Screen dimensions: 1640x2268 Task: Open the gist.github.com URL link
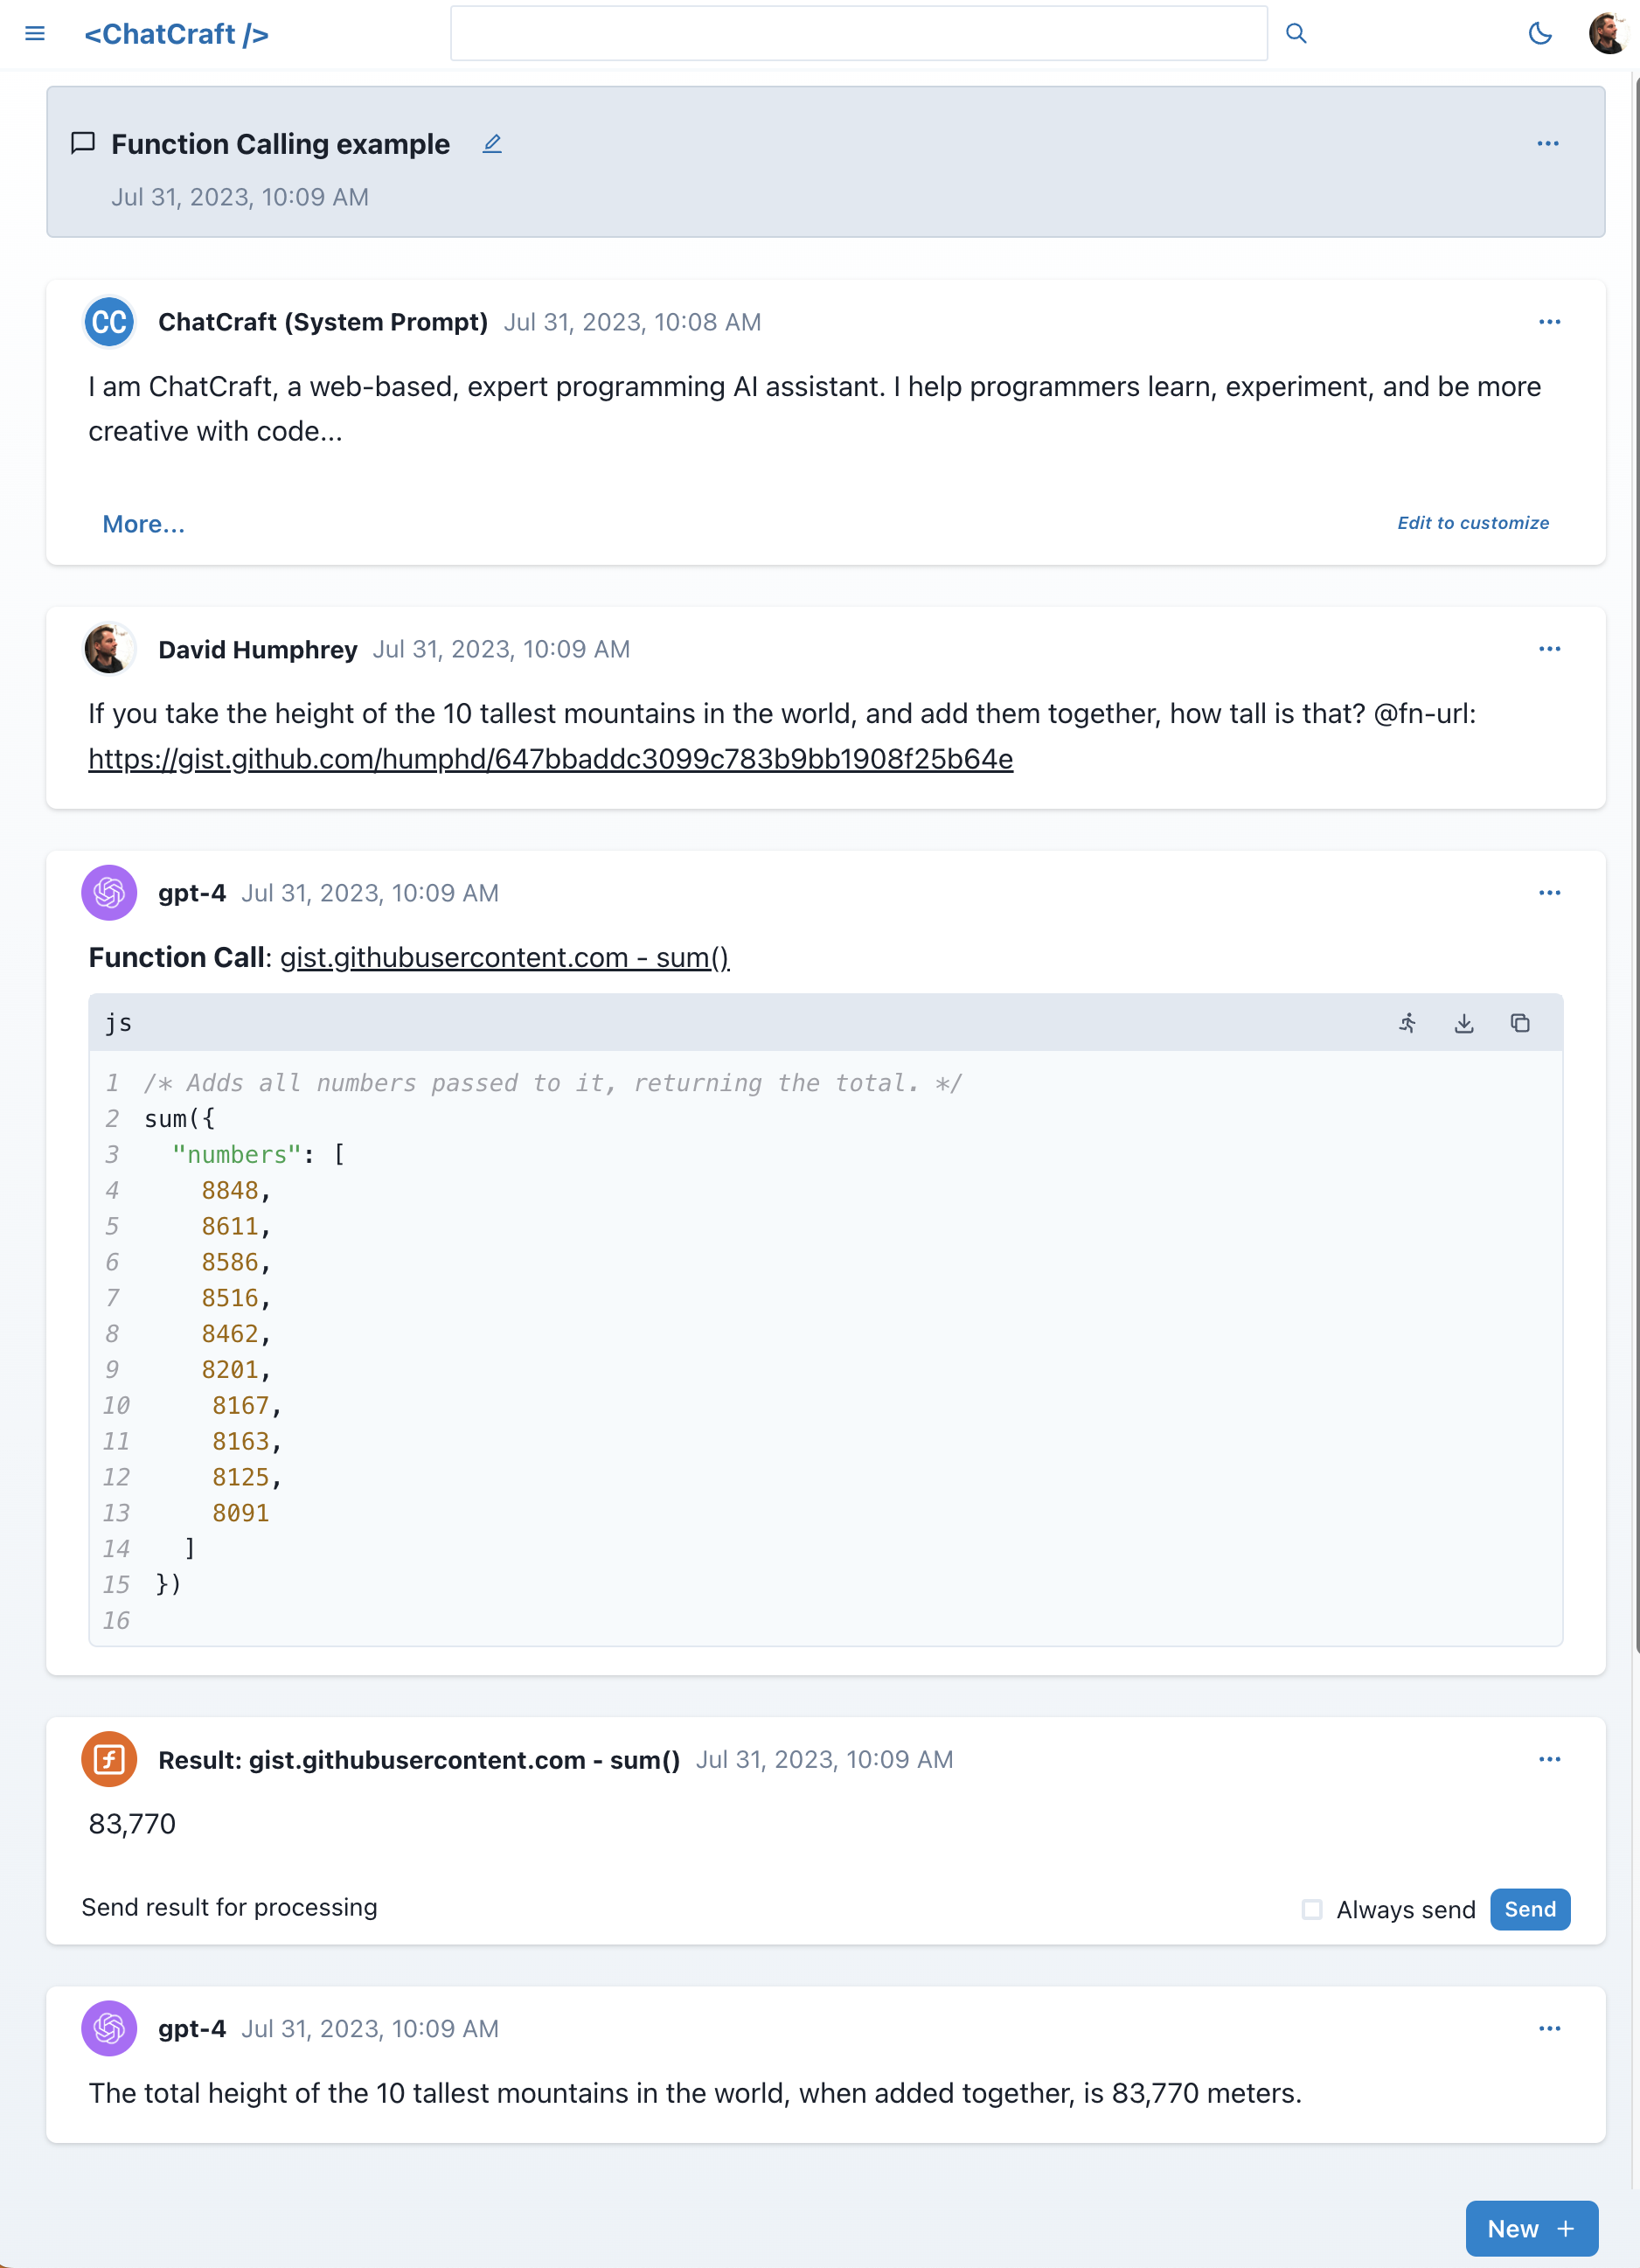550,759
